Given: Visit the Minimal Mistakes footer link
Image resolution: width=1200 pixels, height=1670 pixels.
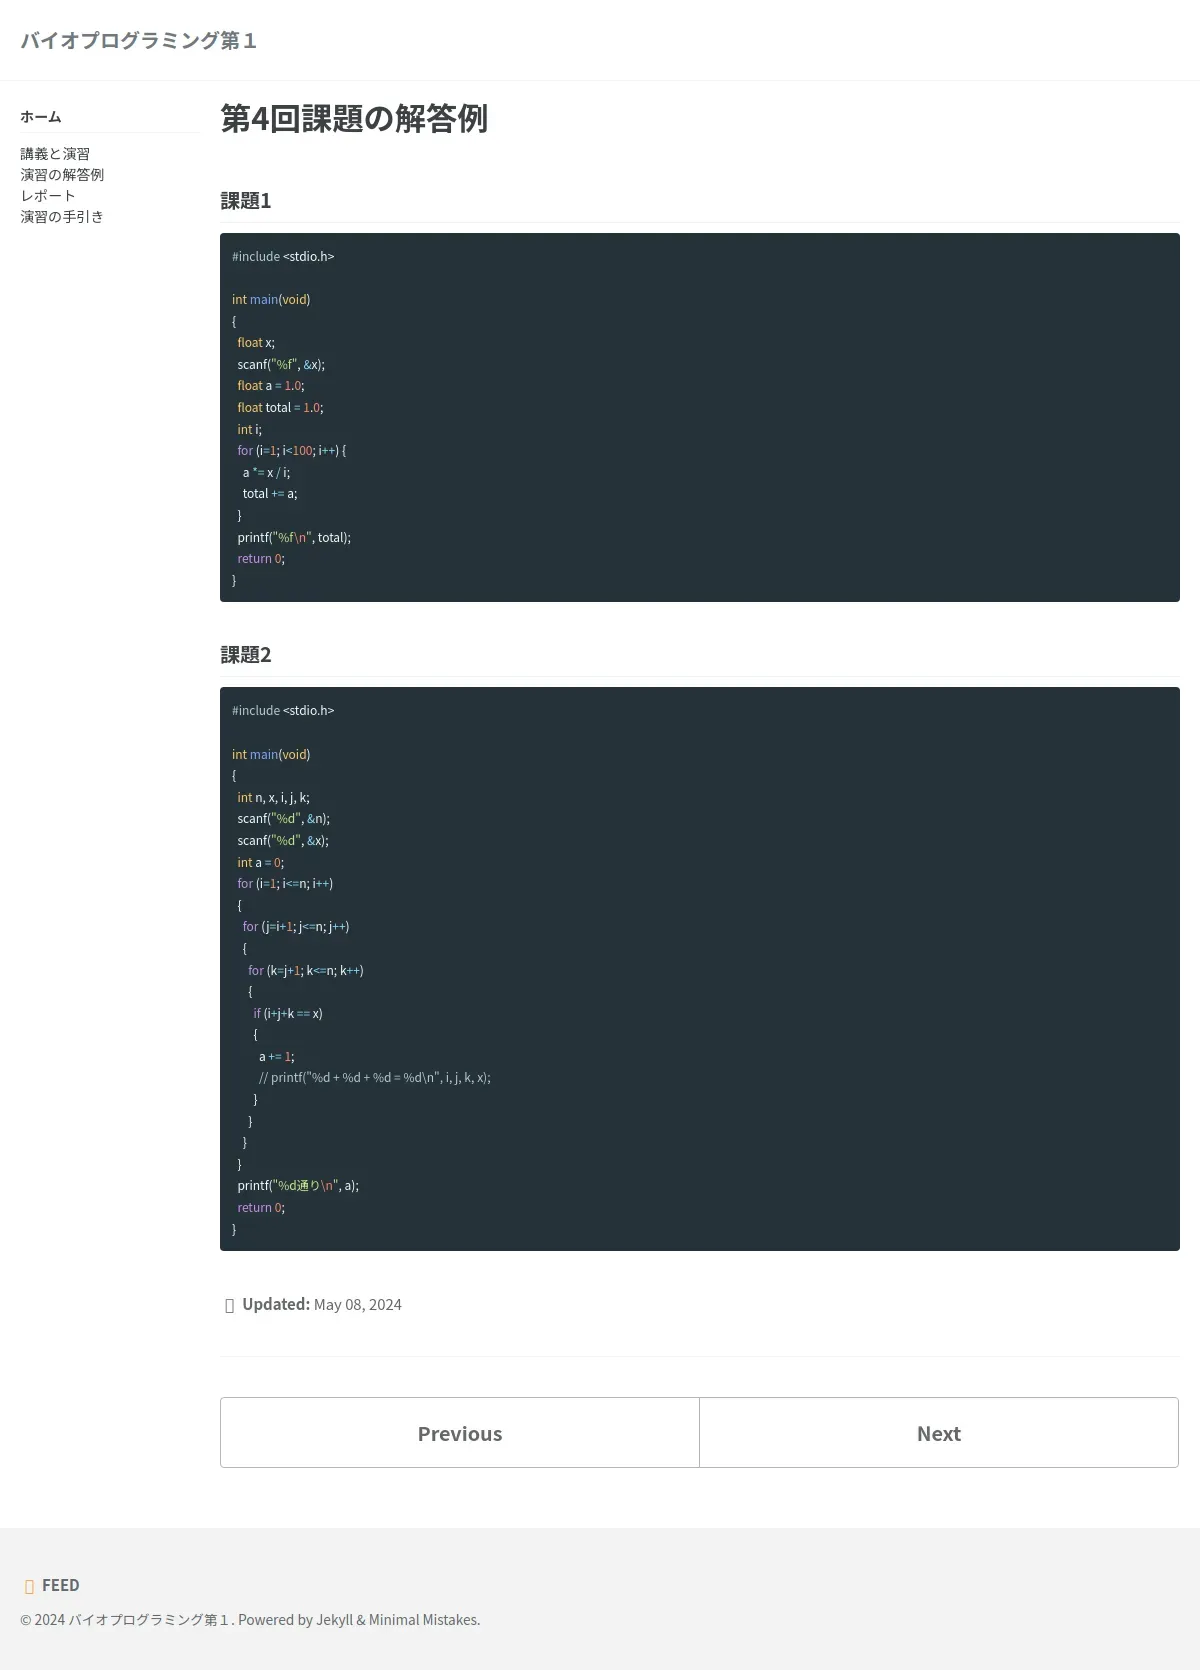Looking at the screenshot, I should tap(423, 1620).
